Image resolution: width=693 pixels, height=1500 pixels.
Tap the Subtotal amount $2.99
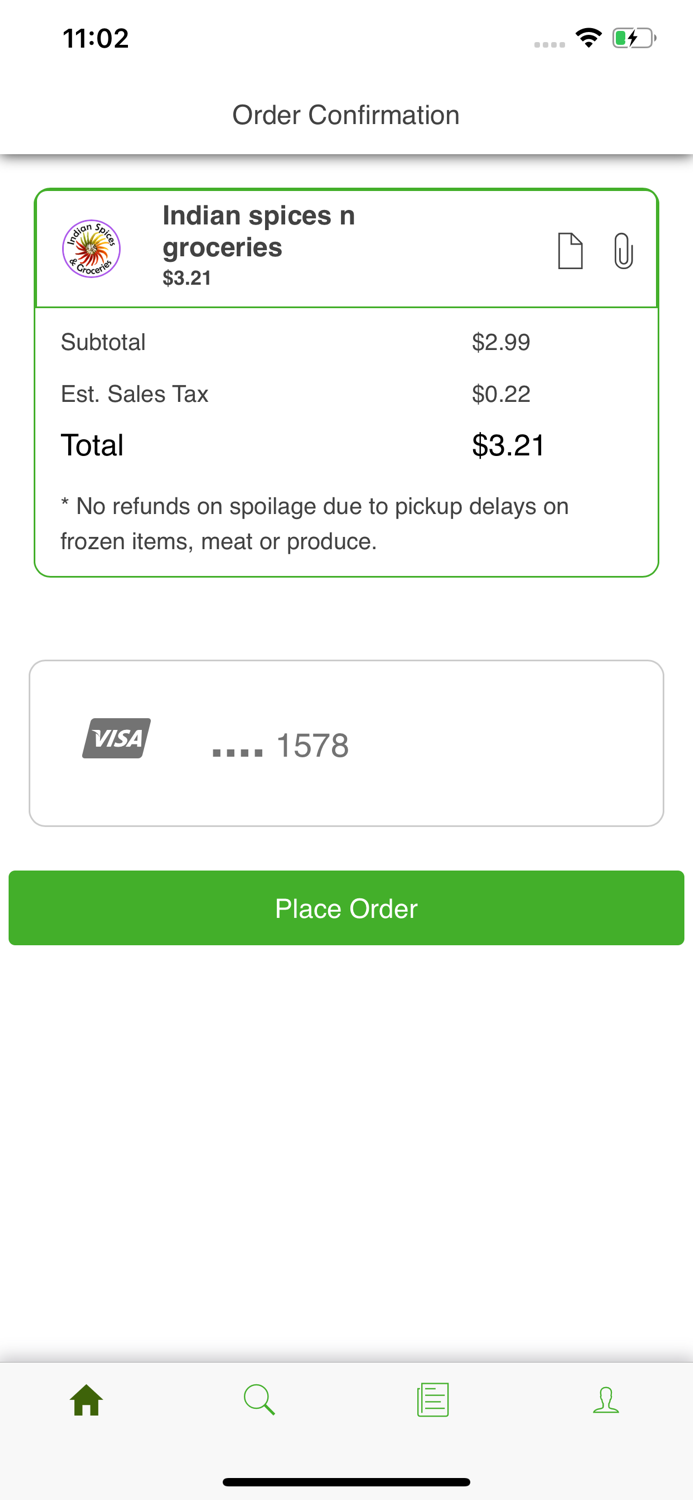click(501, 343)
